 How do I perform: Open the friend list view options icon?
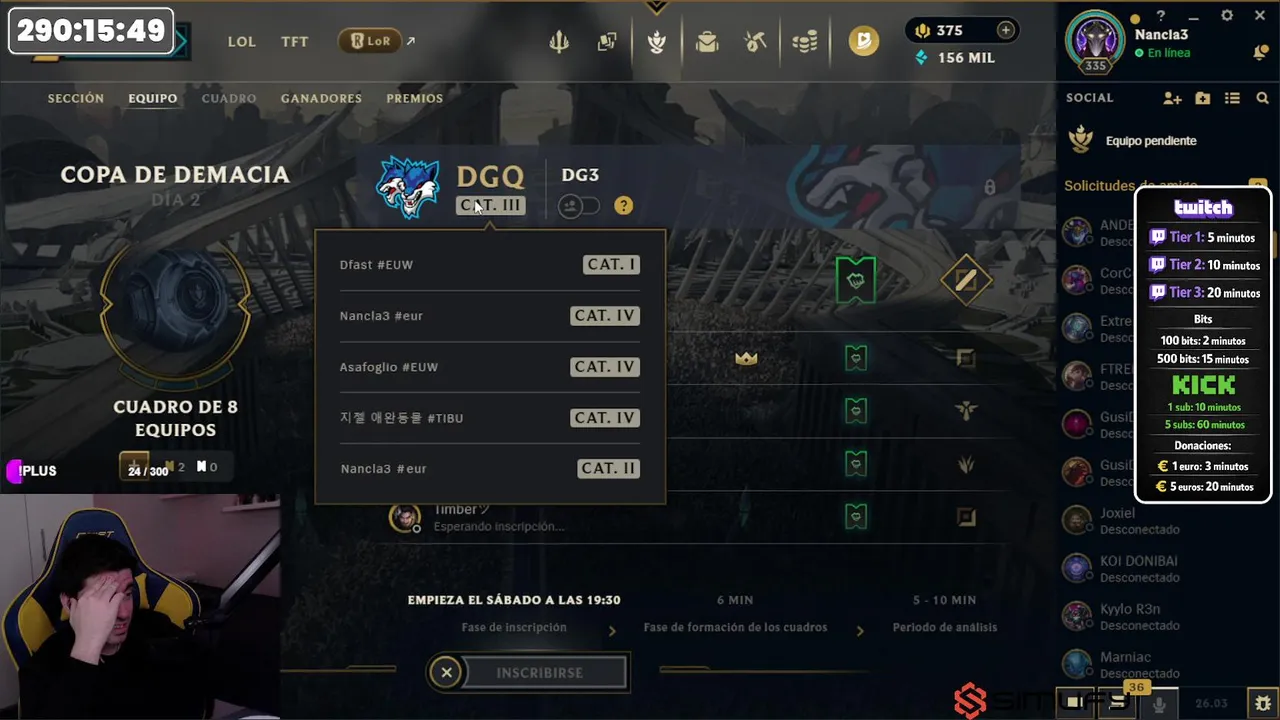[1232, 98]
